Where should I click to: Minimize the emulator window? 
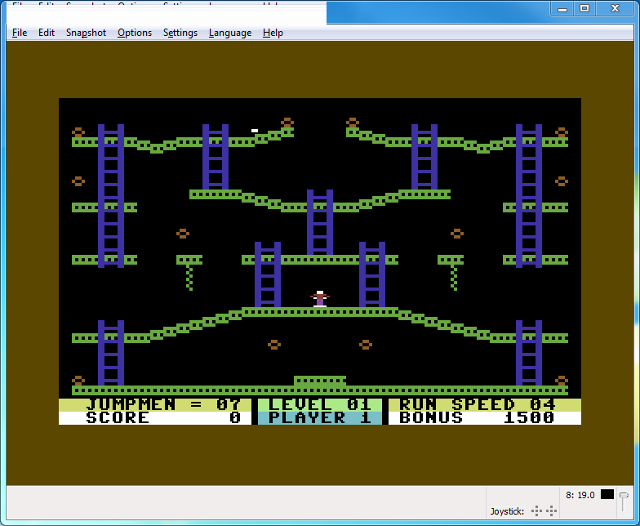click(562, 9)
